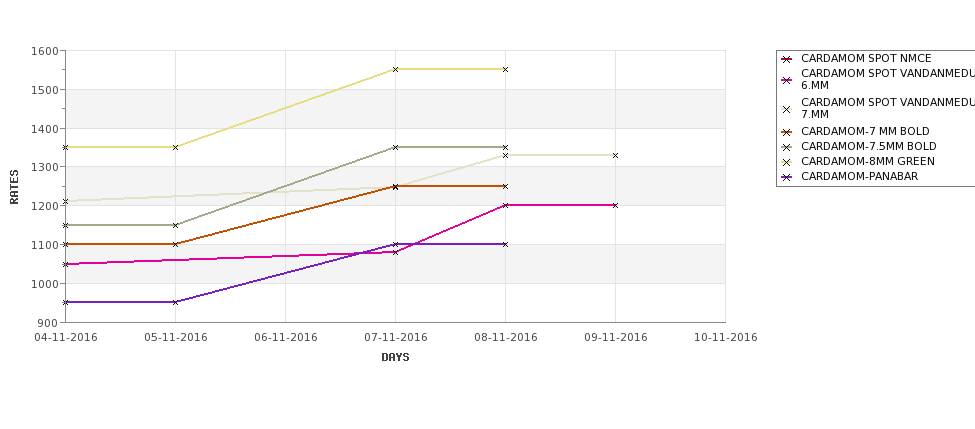Click the magenta 6.MM data point on 09-11-2016

(616, 205)
